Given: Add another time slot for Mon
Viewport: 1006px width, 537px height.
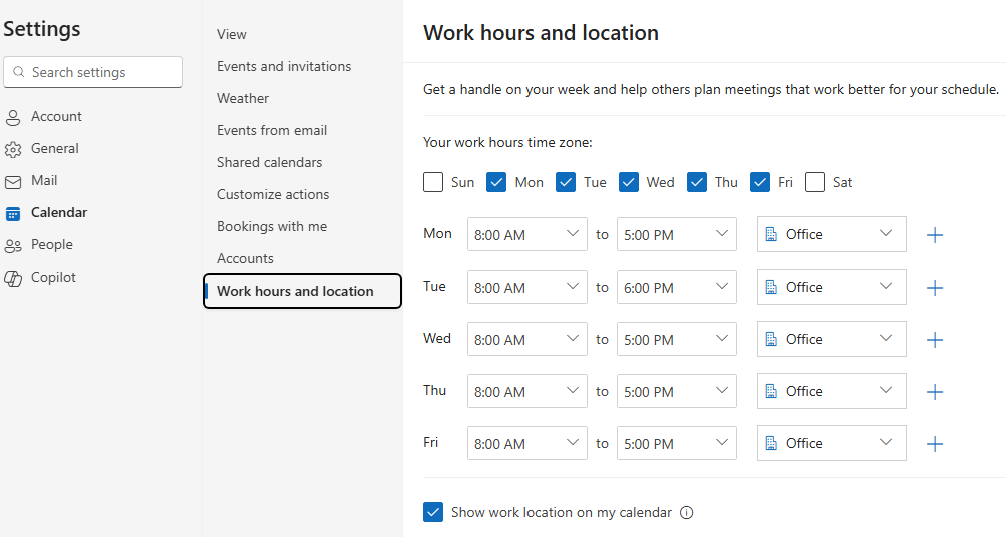Looking at the screenshot, I should (x=935, y=235).
